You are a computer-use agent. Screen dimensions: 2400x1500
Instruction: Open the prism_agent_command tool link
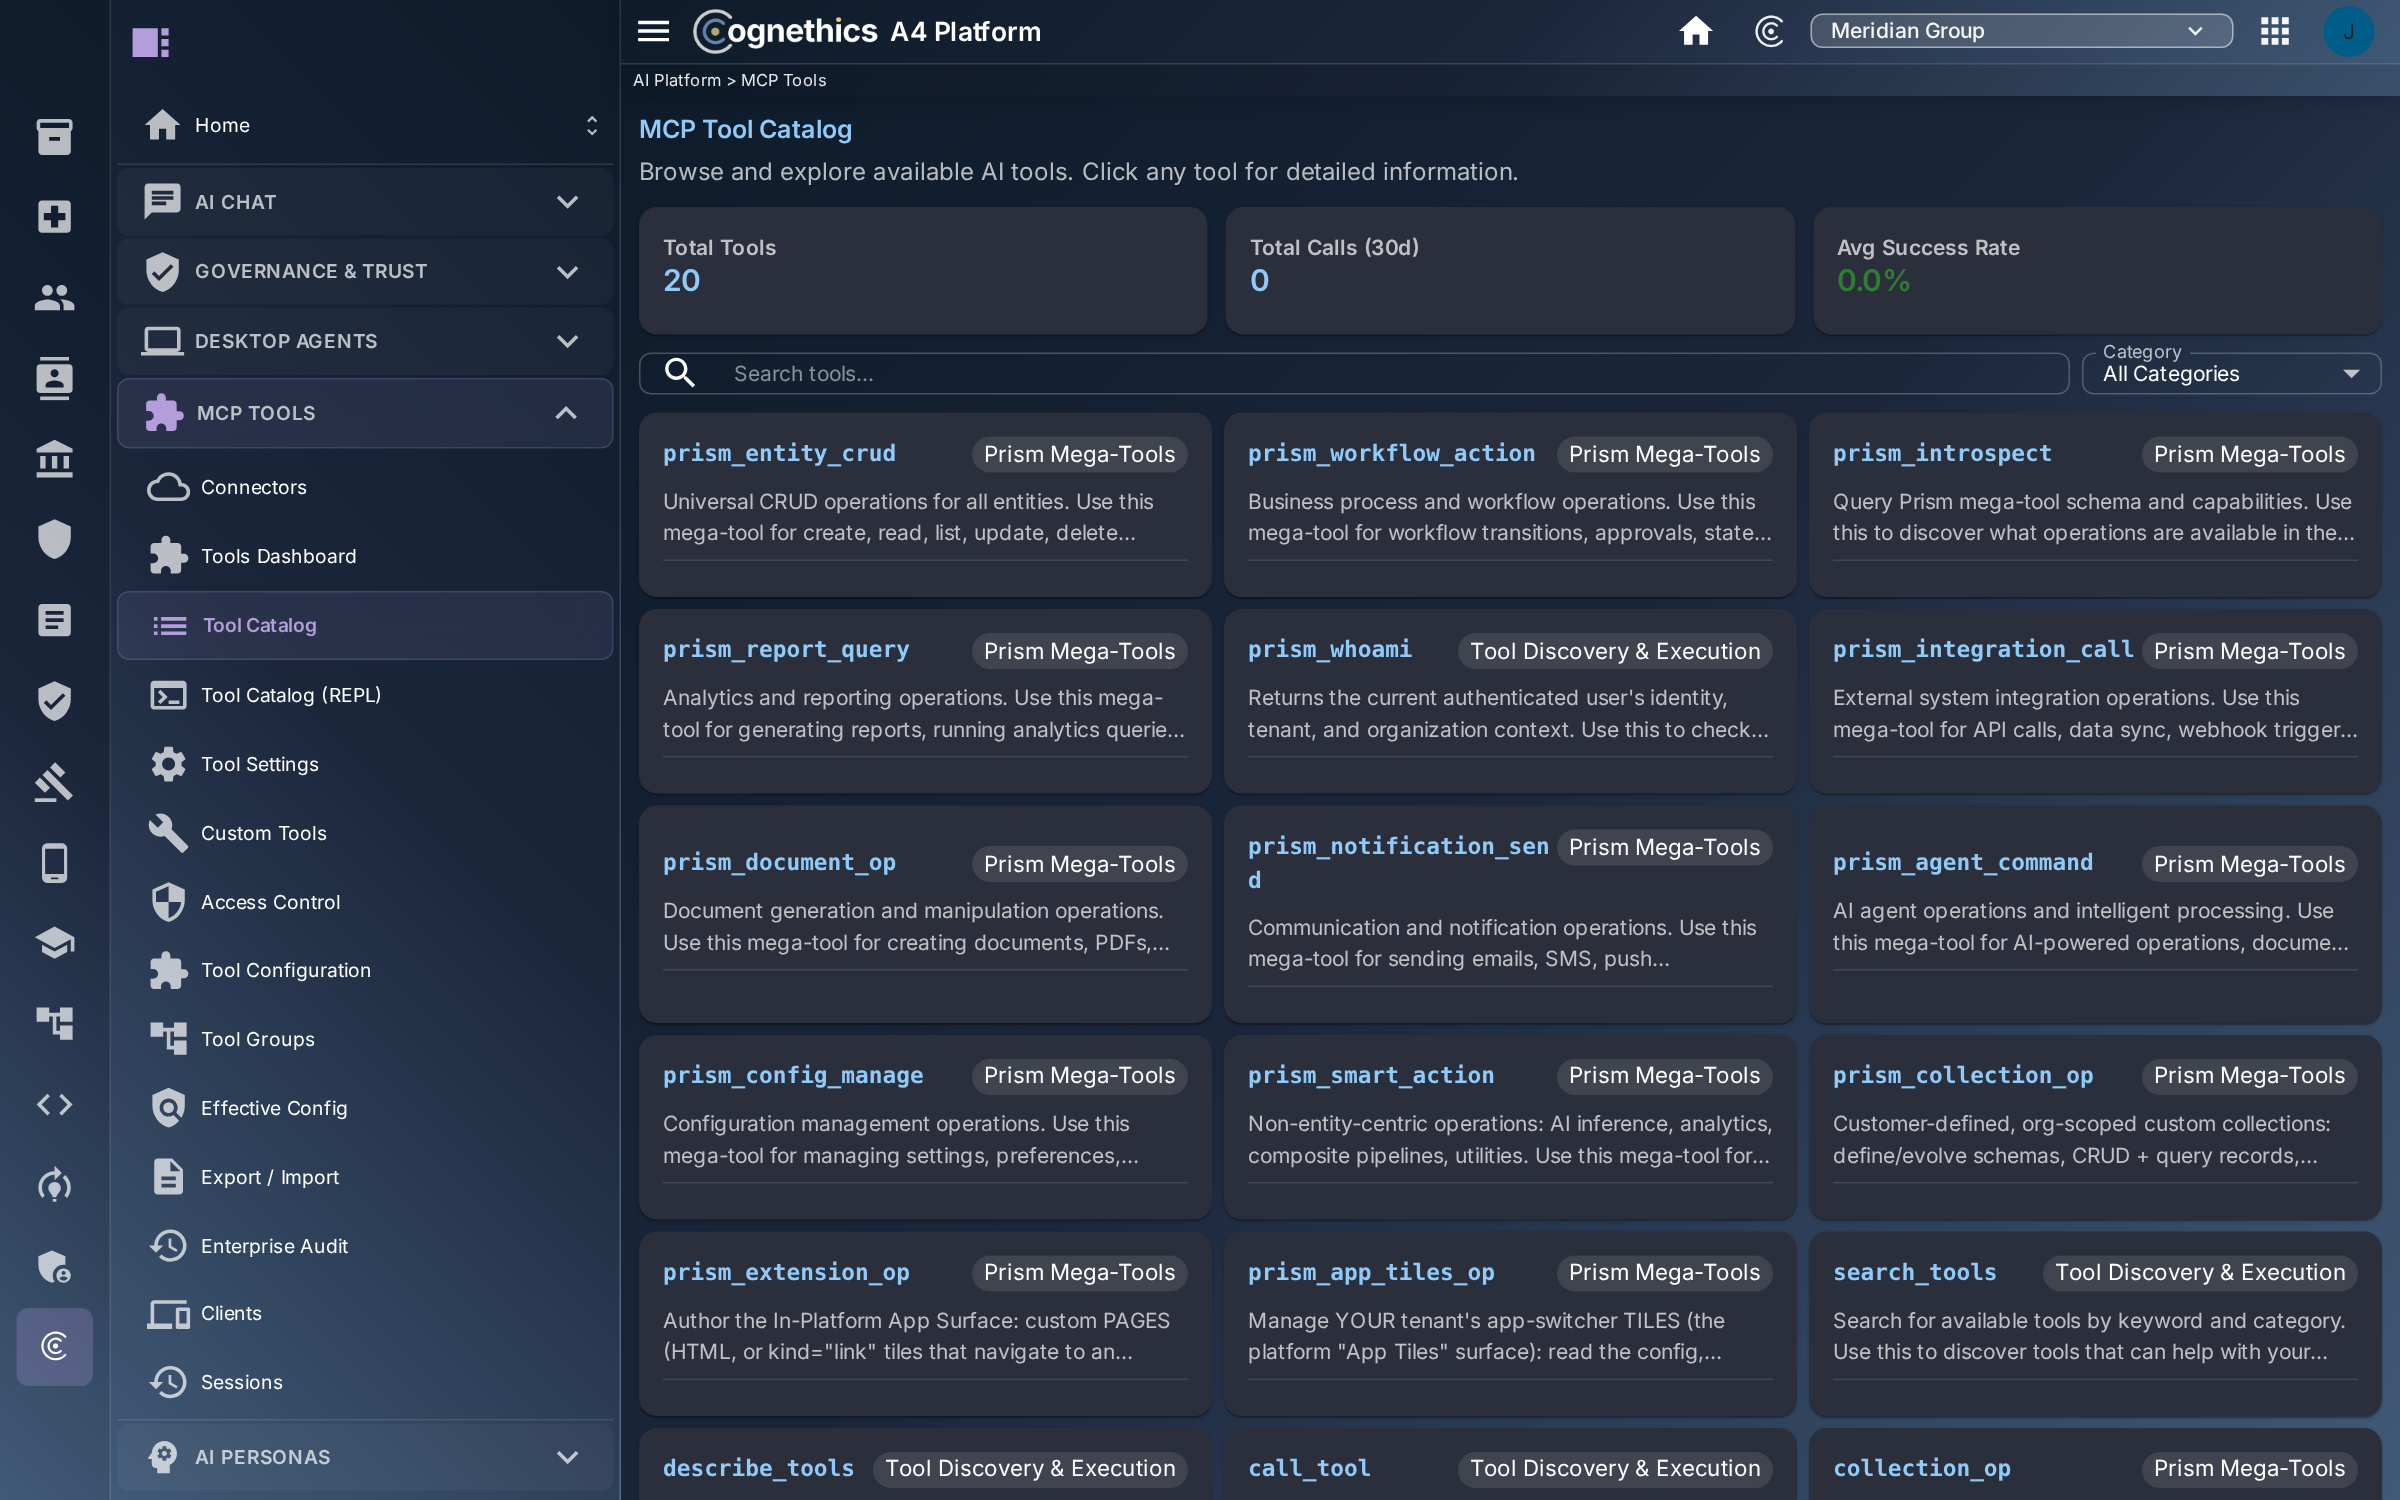pyautogui.click(x=1962, y=862)
